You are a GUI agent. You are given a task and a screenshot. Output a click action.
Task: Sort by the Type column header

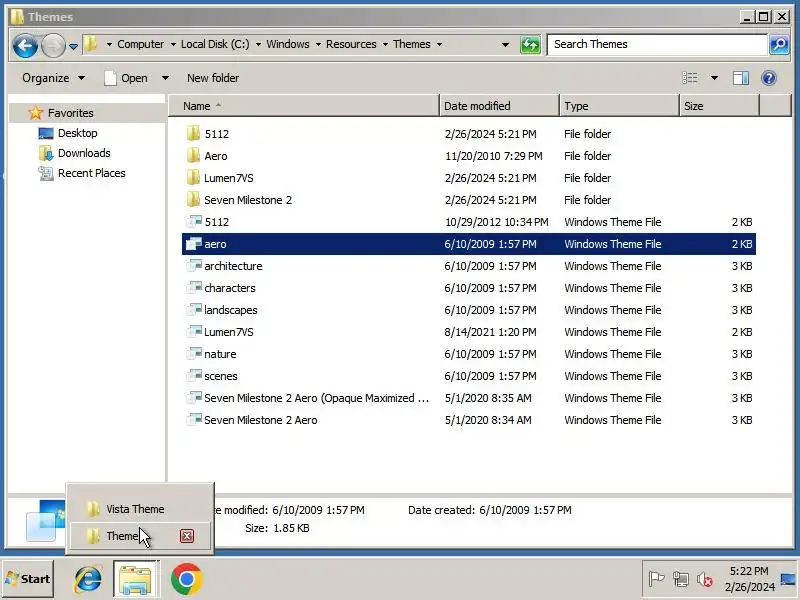pos(619,106)
